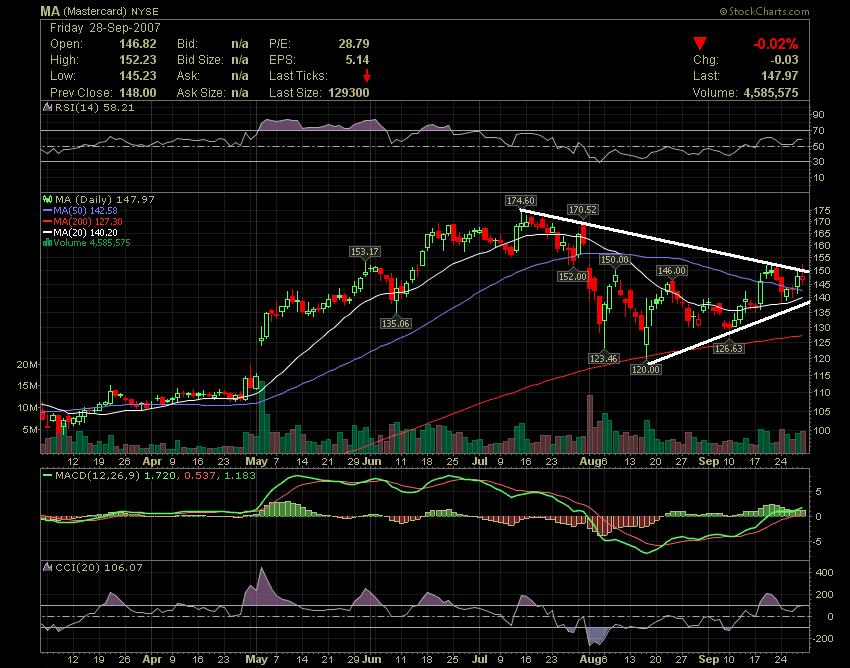Click the 120.00 low price label
Screen dimensions: 850x668
coord(646,369)
